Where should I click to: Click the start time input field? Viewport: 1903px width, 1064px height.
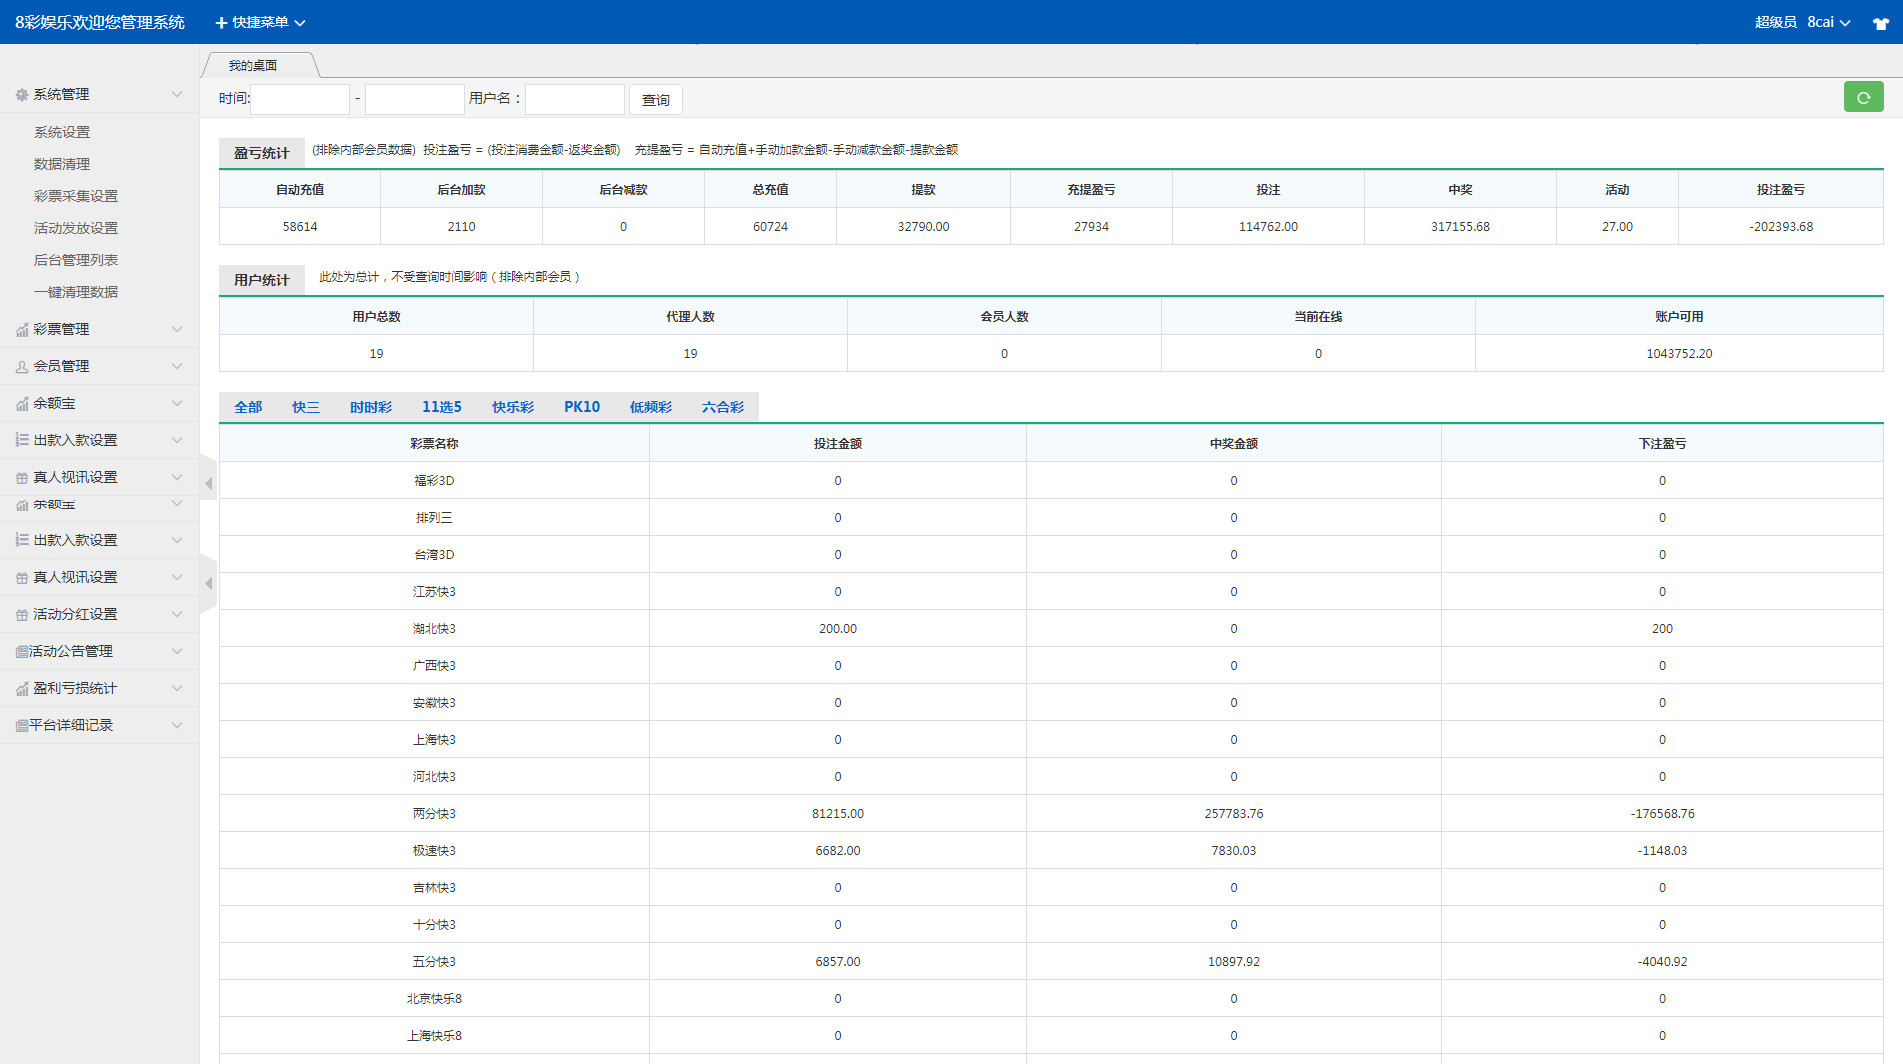[x=300, y=99]
